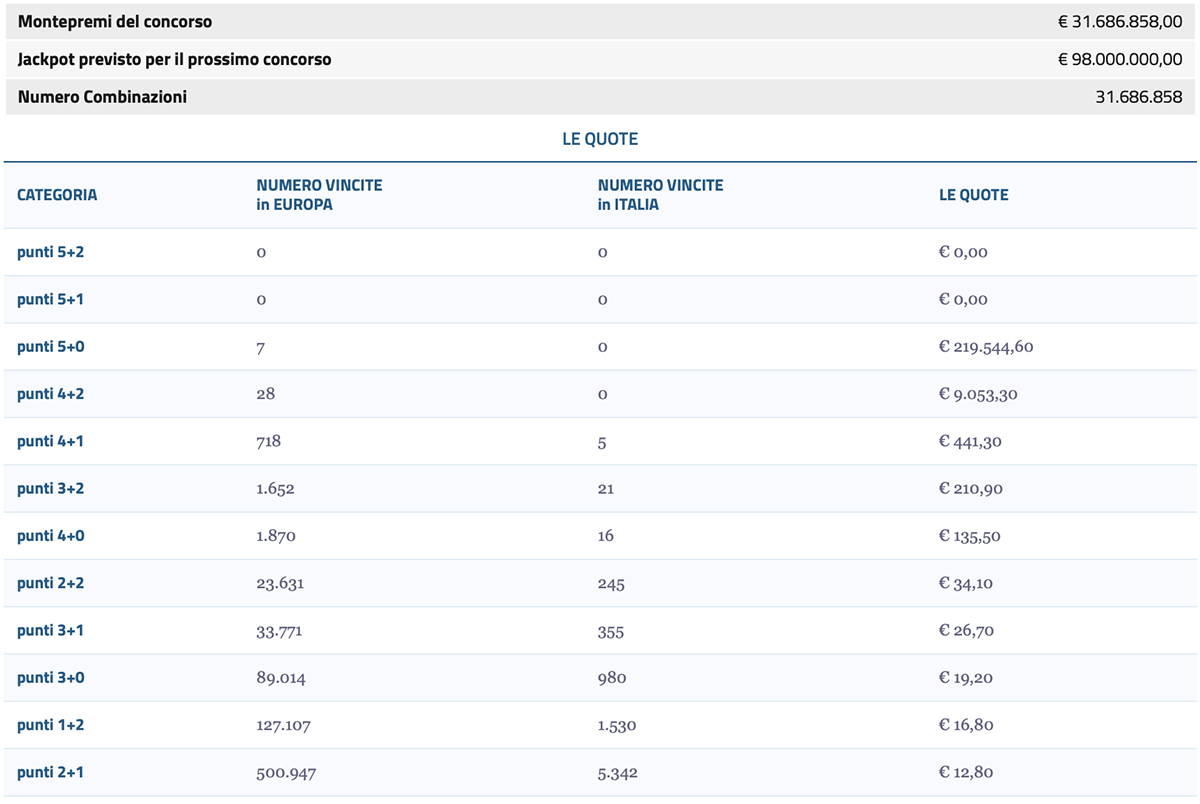Open the "punti 1+2" category link
The height and width of the screenshot is (804, 1200).
pyautogui.click(x=50, y=724)
